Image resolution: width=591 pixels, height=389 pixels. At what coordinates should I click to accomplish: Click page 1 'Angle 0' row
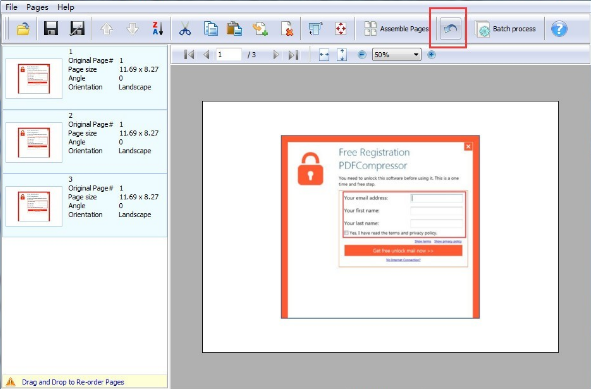[x=95, y=78]
